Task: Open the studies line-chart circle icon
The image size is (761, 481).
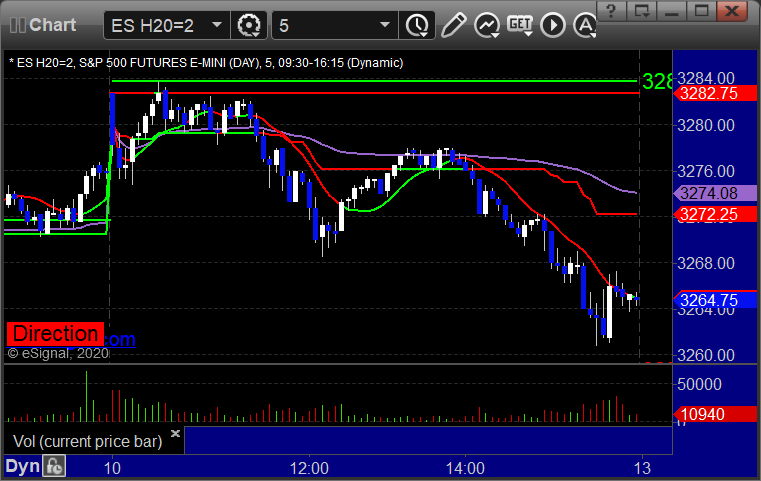Action: [487, 25]
